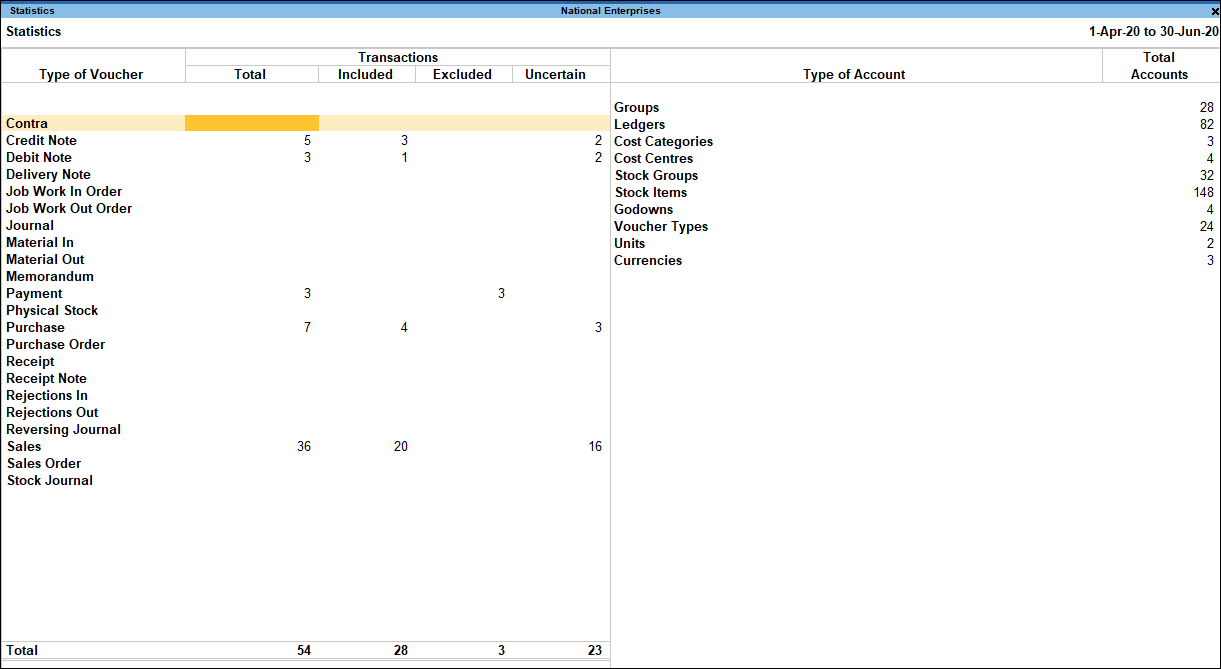The width and height of the screenshot is (1221, 669).
Task: Click grand total transactions value 54
Action: point(304,651)
